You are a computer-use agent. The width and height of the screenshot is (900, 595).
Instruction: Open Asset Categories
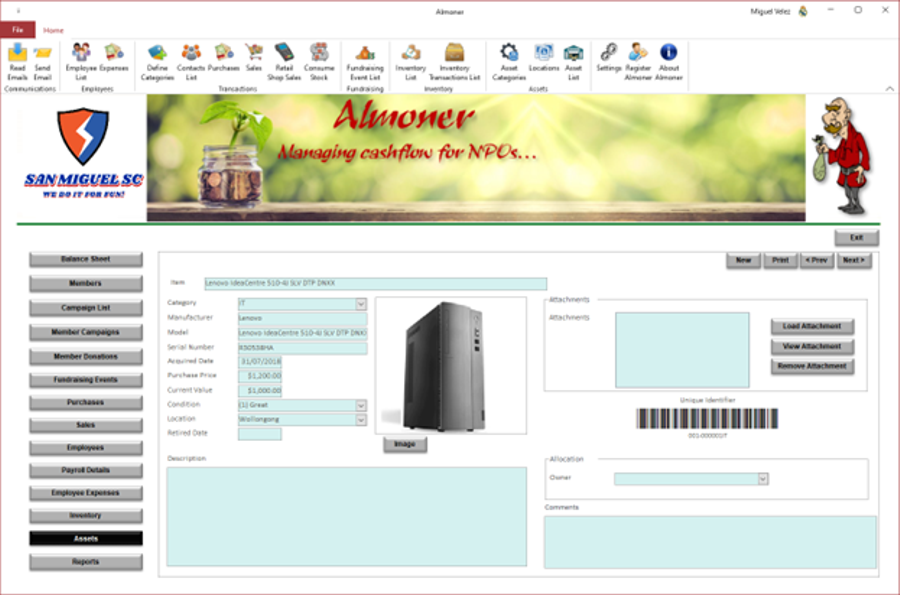[509, 62]
